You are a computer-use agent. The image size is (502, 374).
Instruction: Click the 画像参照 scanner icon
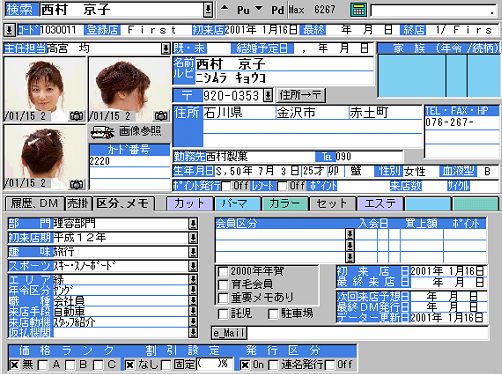(102, 132)
